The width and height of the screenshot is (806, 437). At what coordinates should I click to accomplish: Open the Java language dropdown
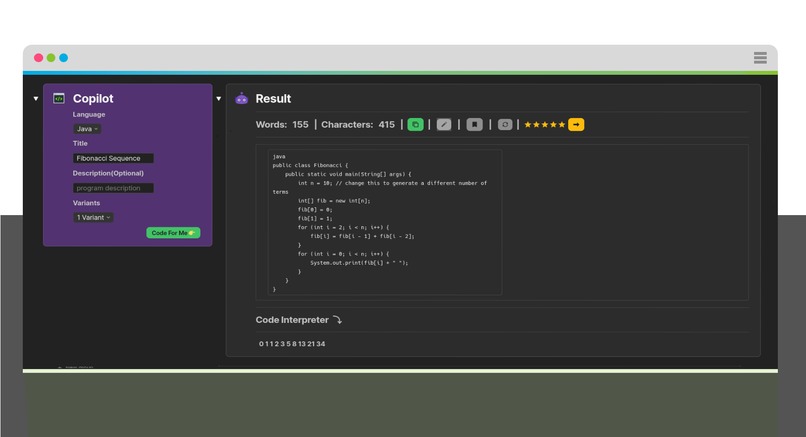click(86, 129)
